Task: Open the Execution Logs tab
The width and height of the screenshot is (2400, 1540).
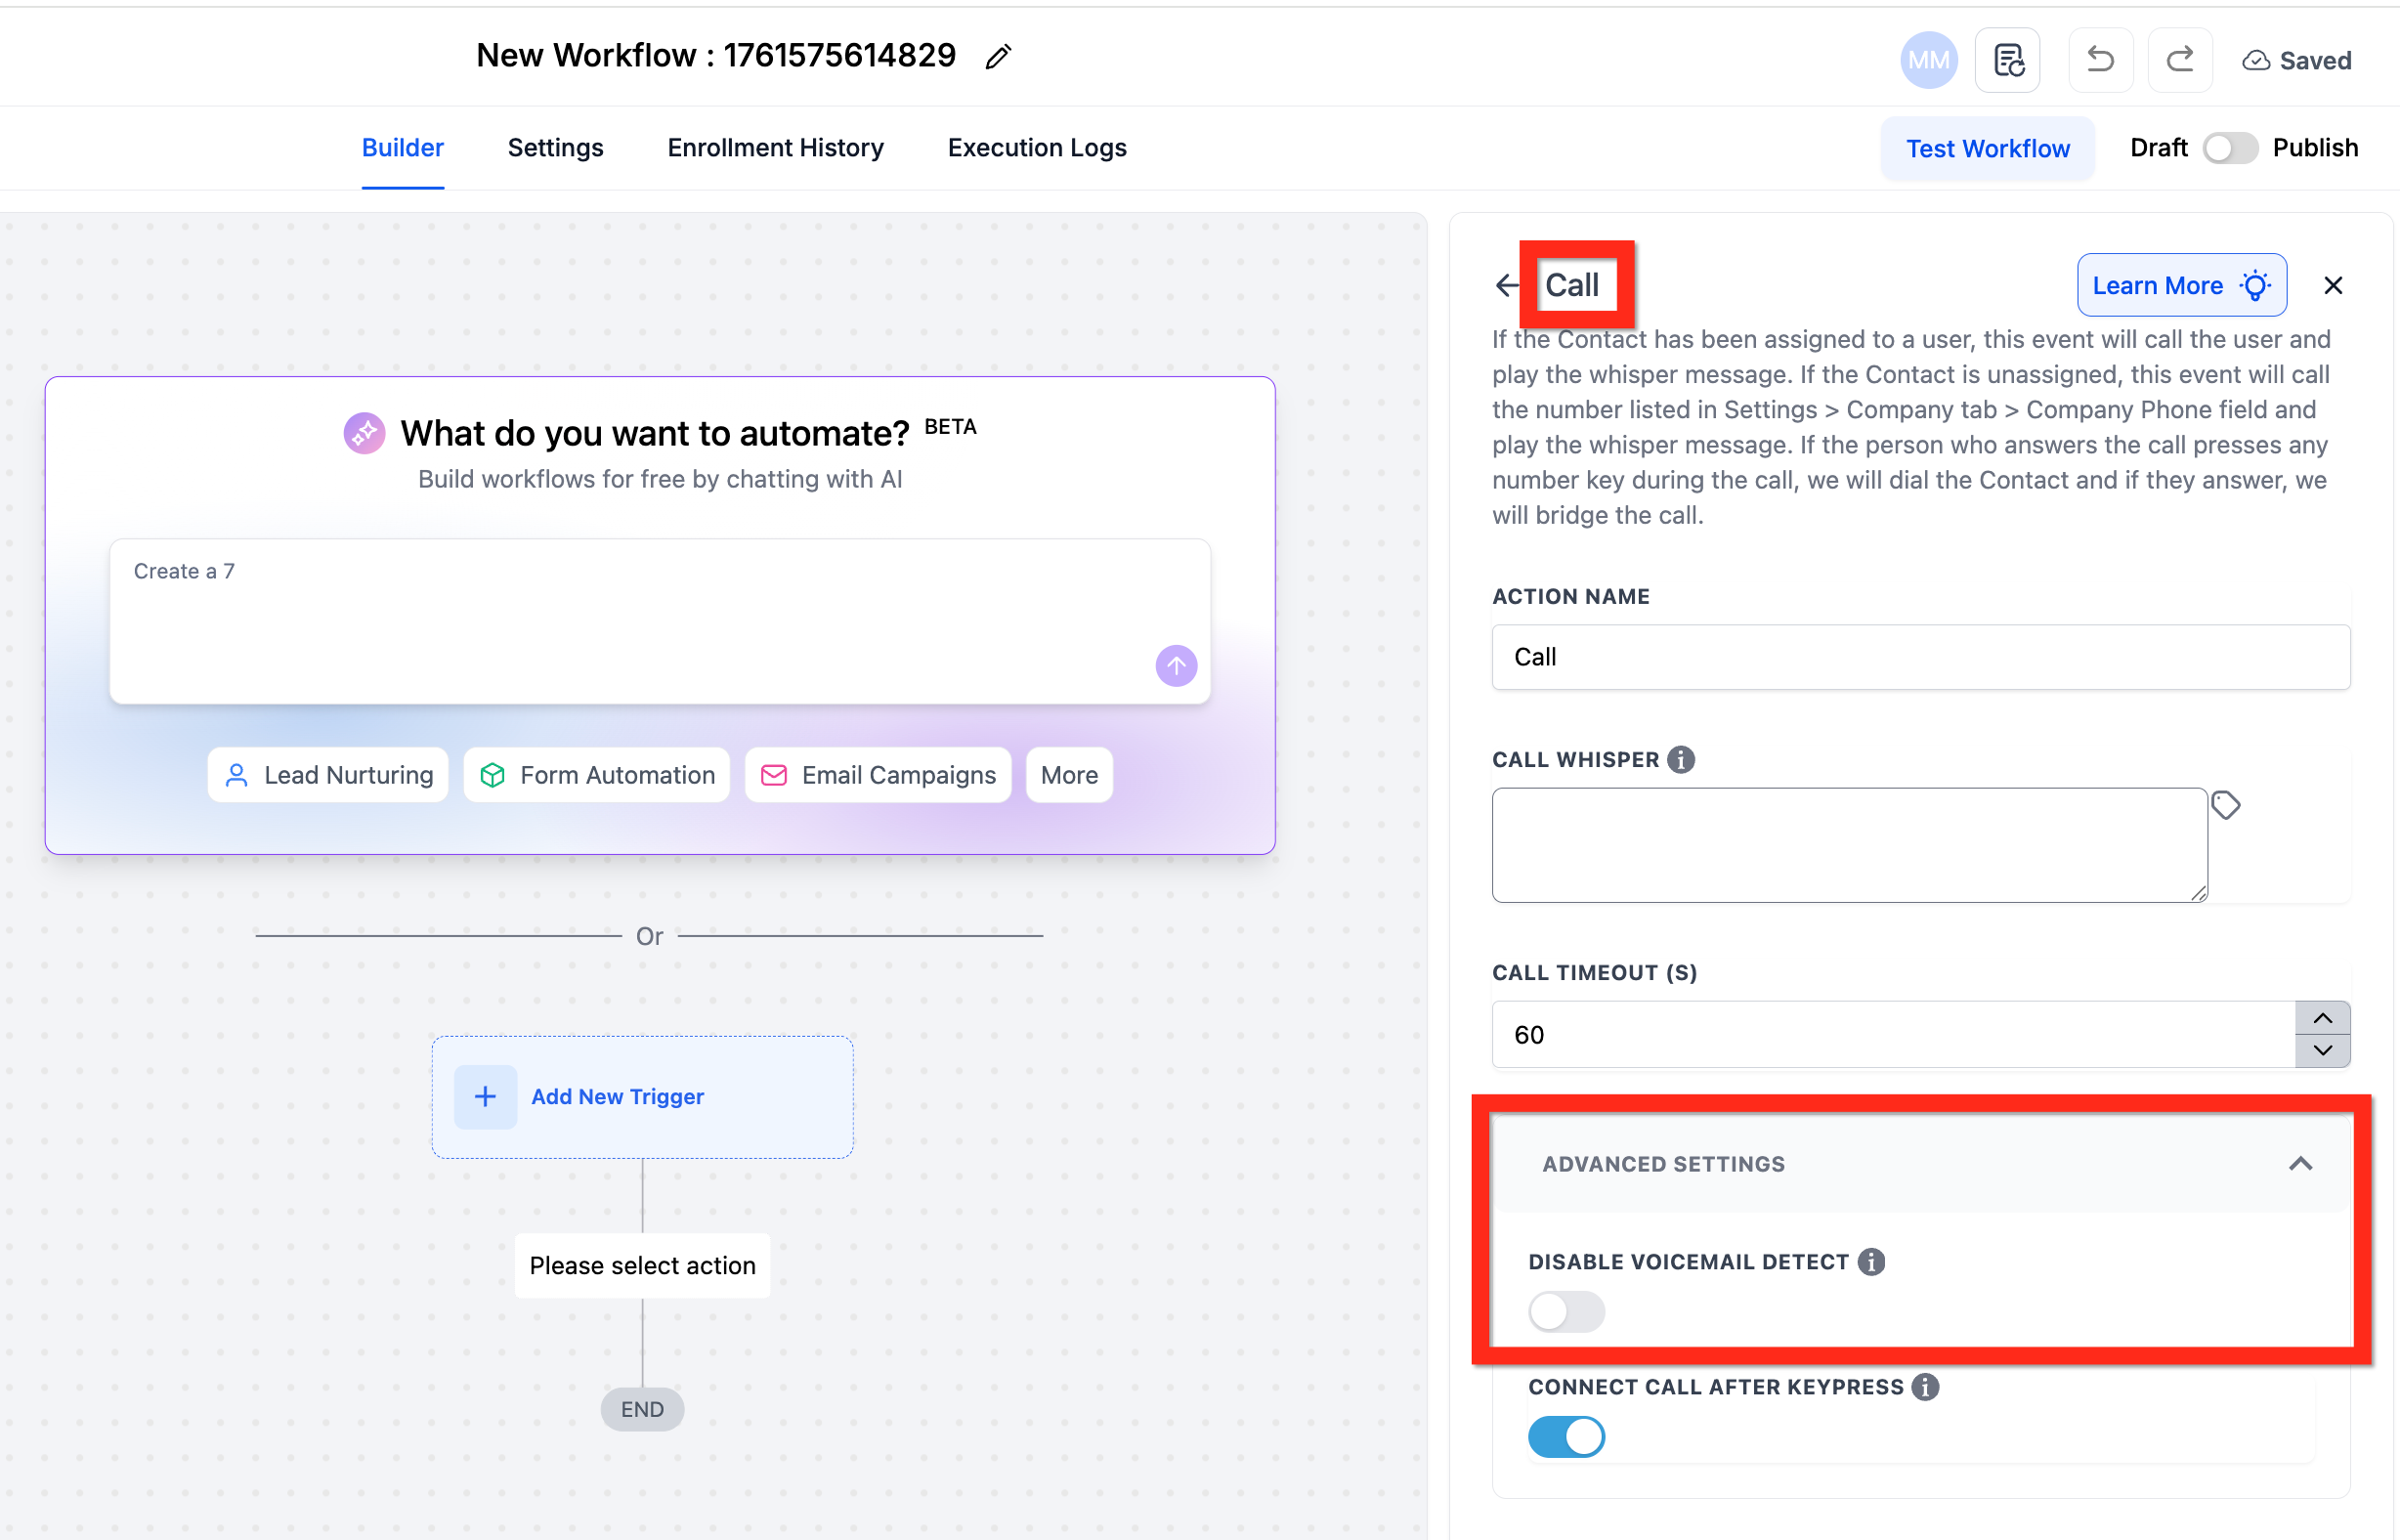Action: tap(1037, 148)
